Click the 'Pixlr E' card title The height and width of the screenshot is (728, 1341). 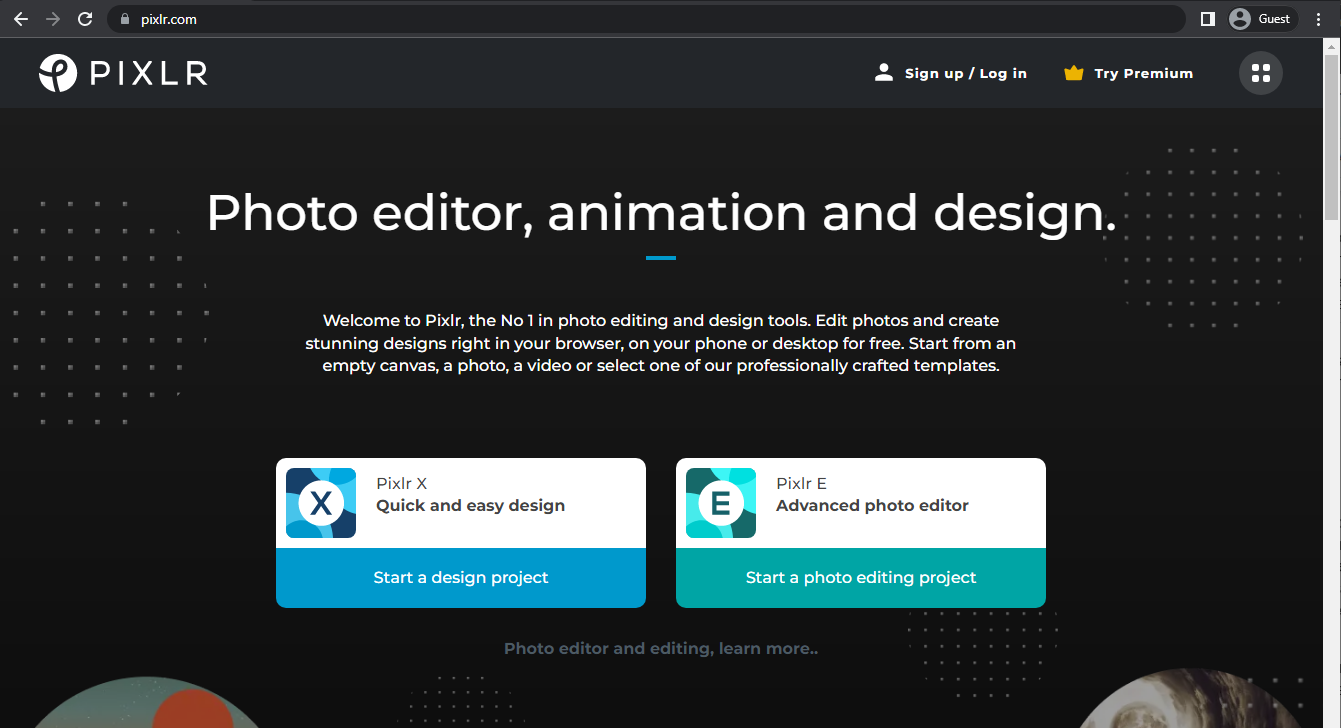point(801,484)
